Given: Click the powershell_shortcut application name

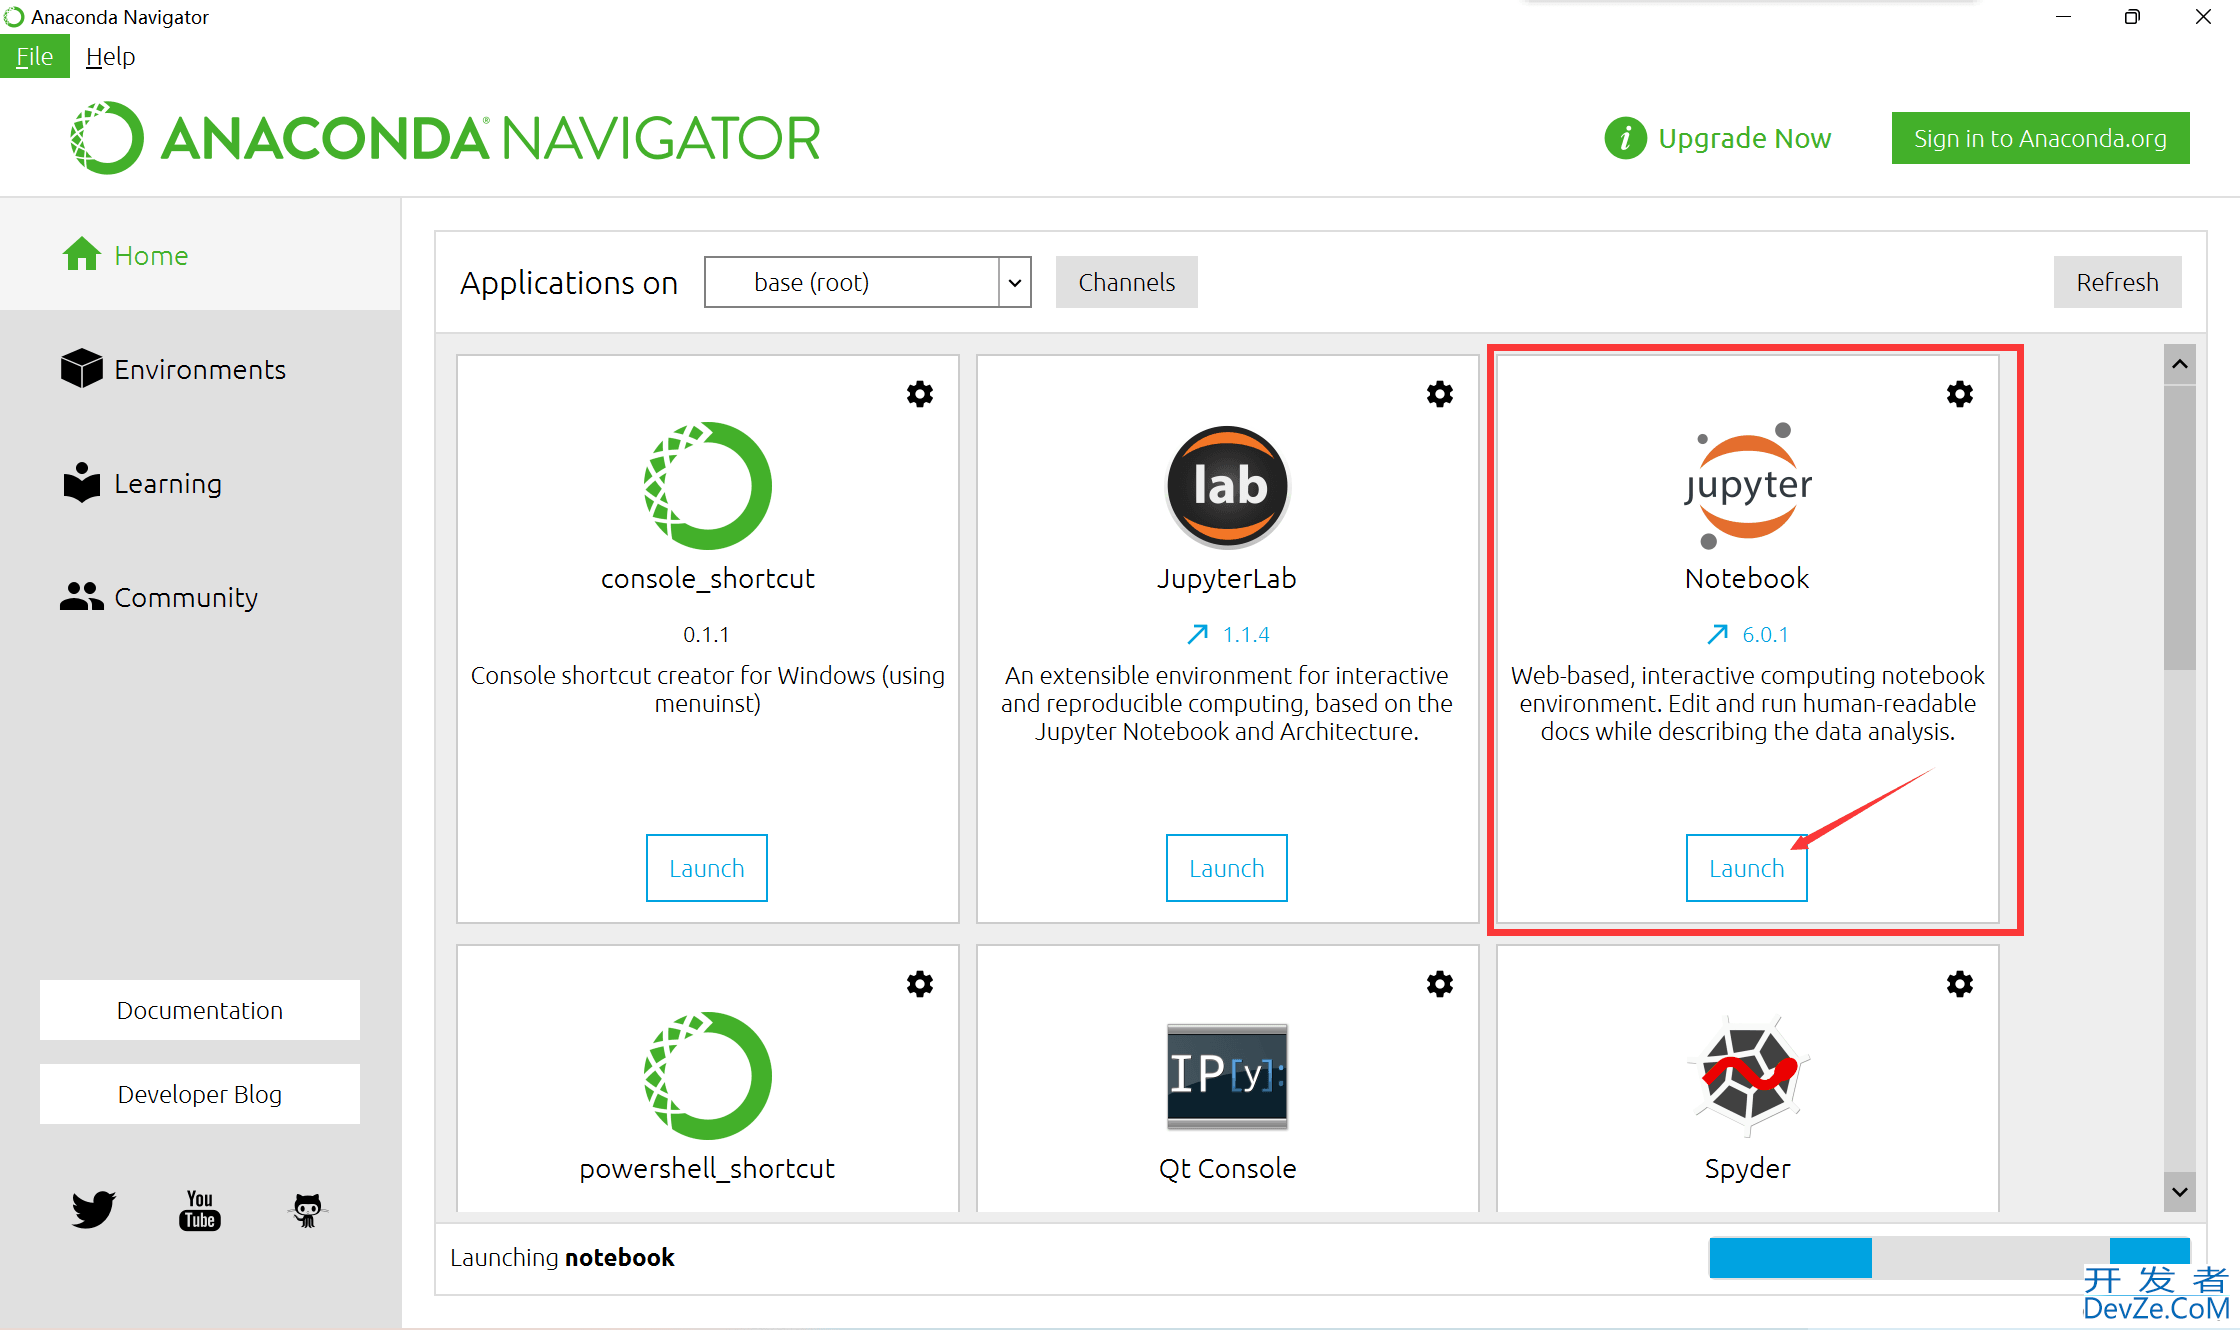Looking at the screenshot, I should pos(707,1168).
